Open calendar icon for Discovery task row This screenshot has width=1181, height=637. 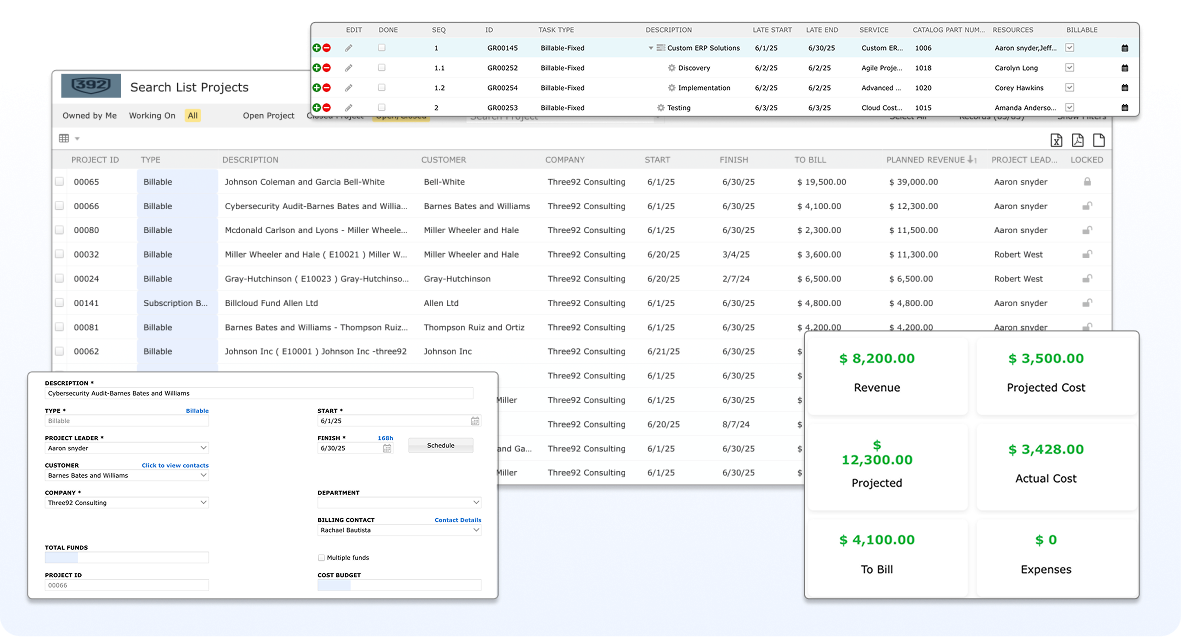point(1125,68)
